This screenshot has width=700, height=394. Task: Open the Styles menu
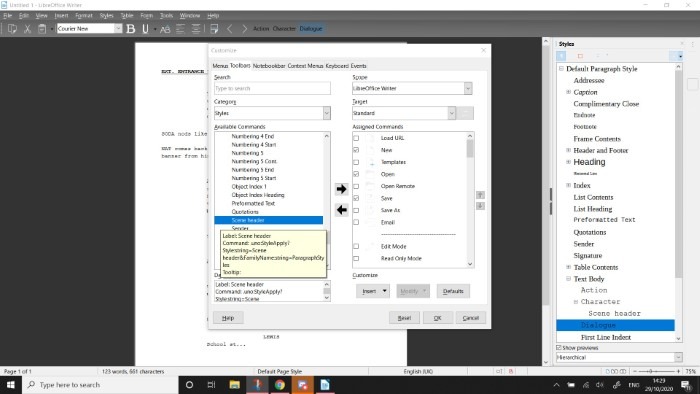click(106, 16)
